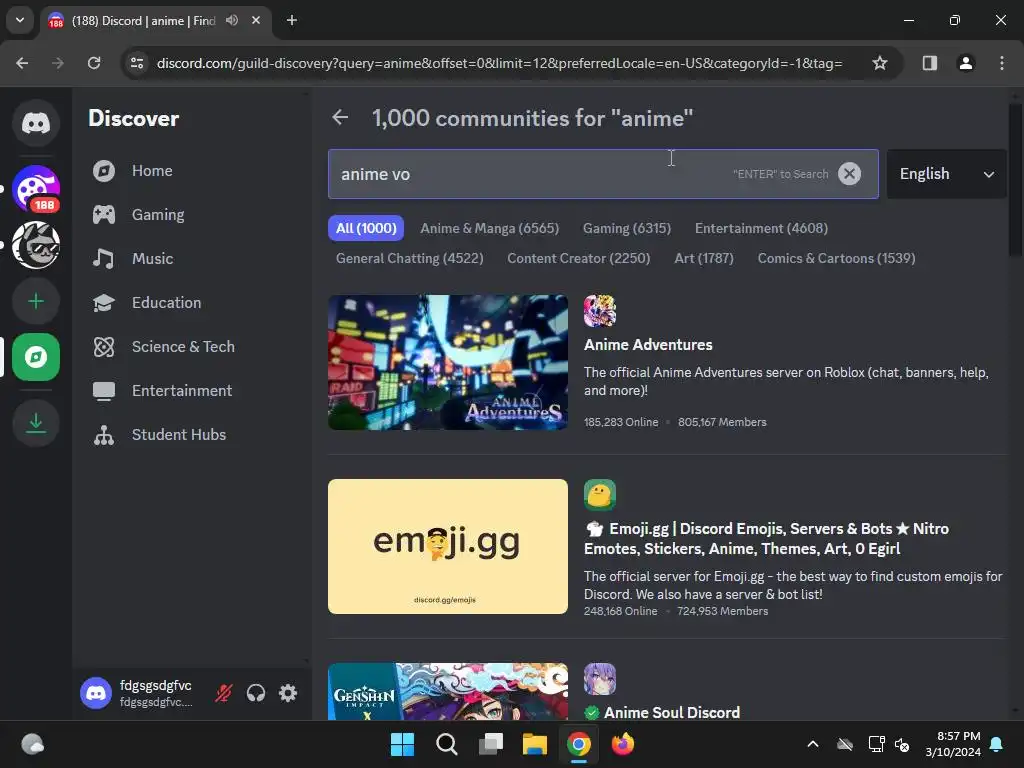Go to Home in Discover sidebar
This screenshot has width=1024, height=768.
(x=152, y=171)
